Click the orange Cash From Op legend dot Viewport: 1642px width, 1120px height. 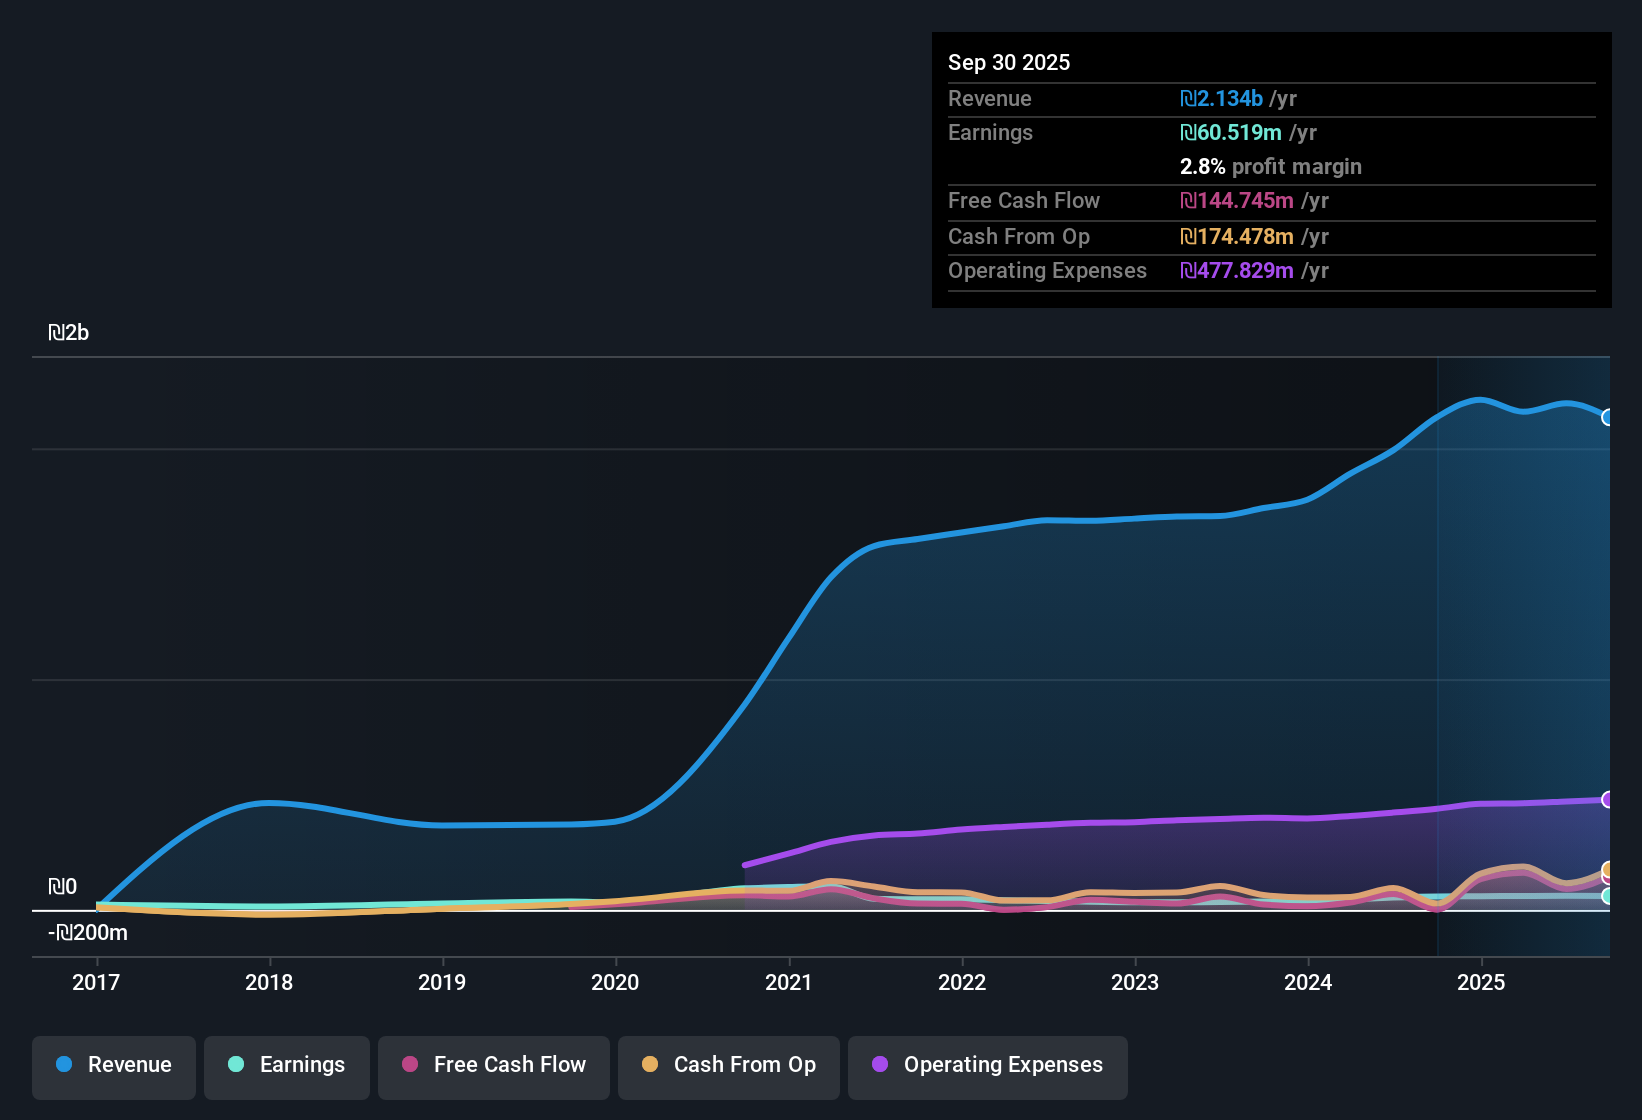click(650, 1065)
